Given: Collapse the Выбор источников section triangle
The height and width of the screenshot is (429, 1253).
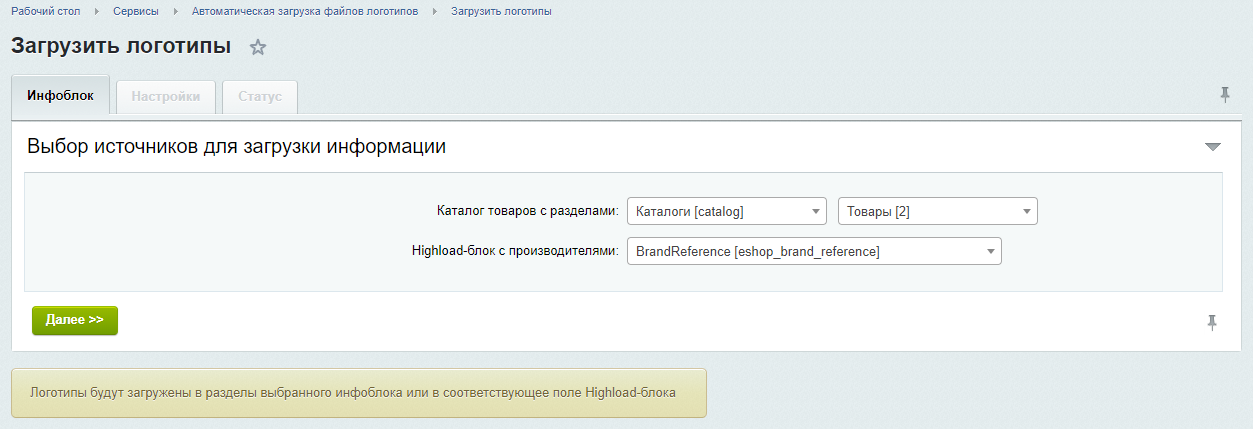Looking at the screenshot, I should [1213, 147].
